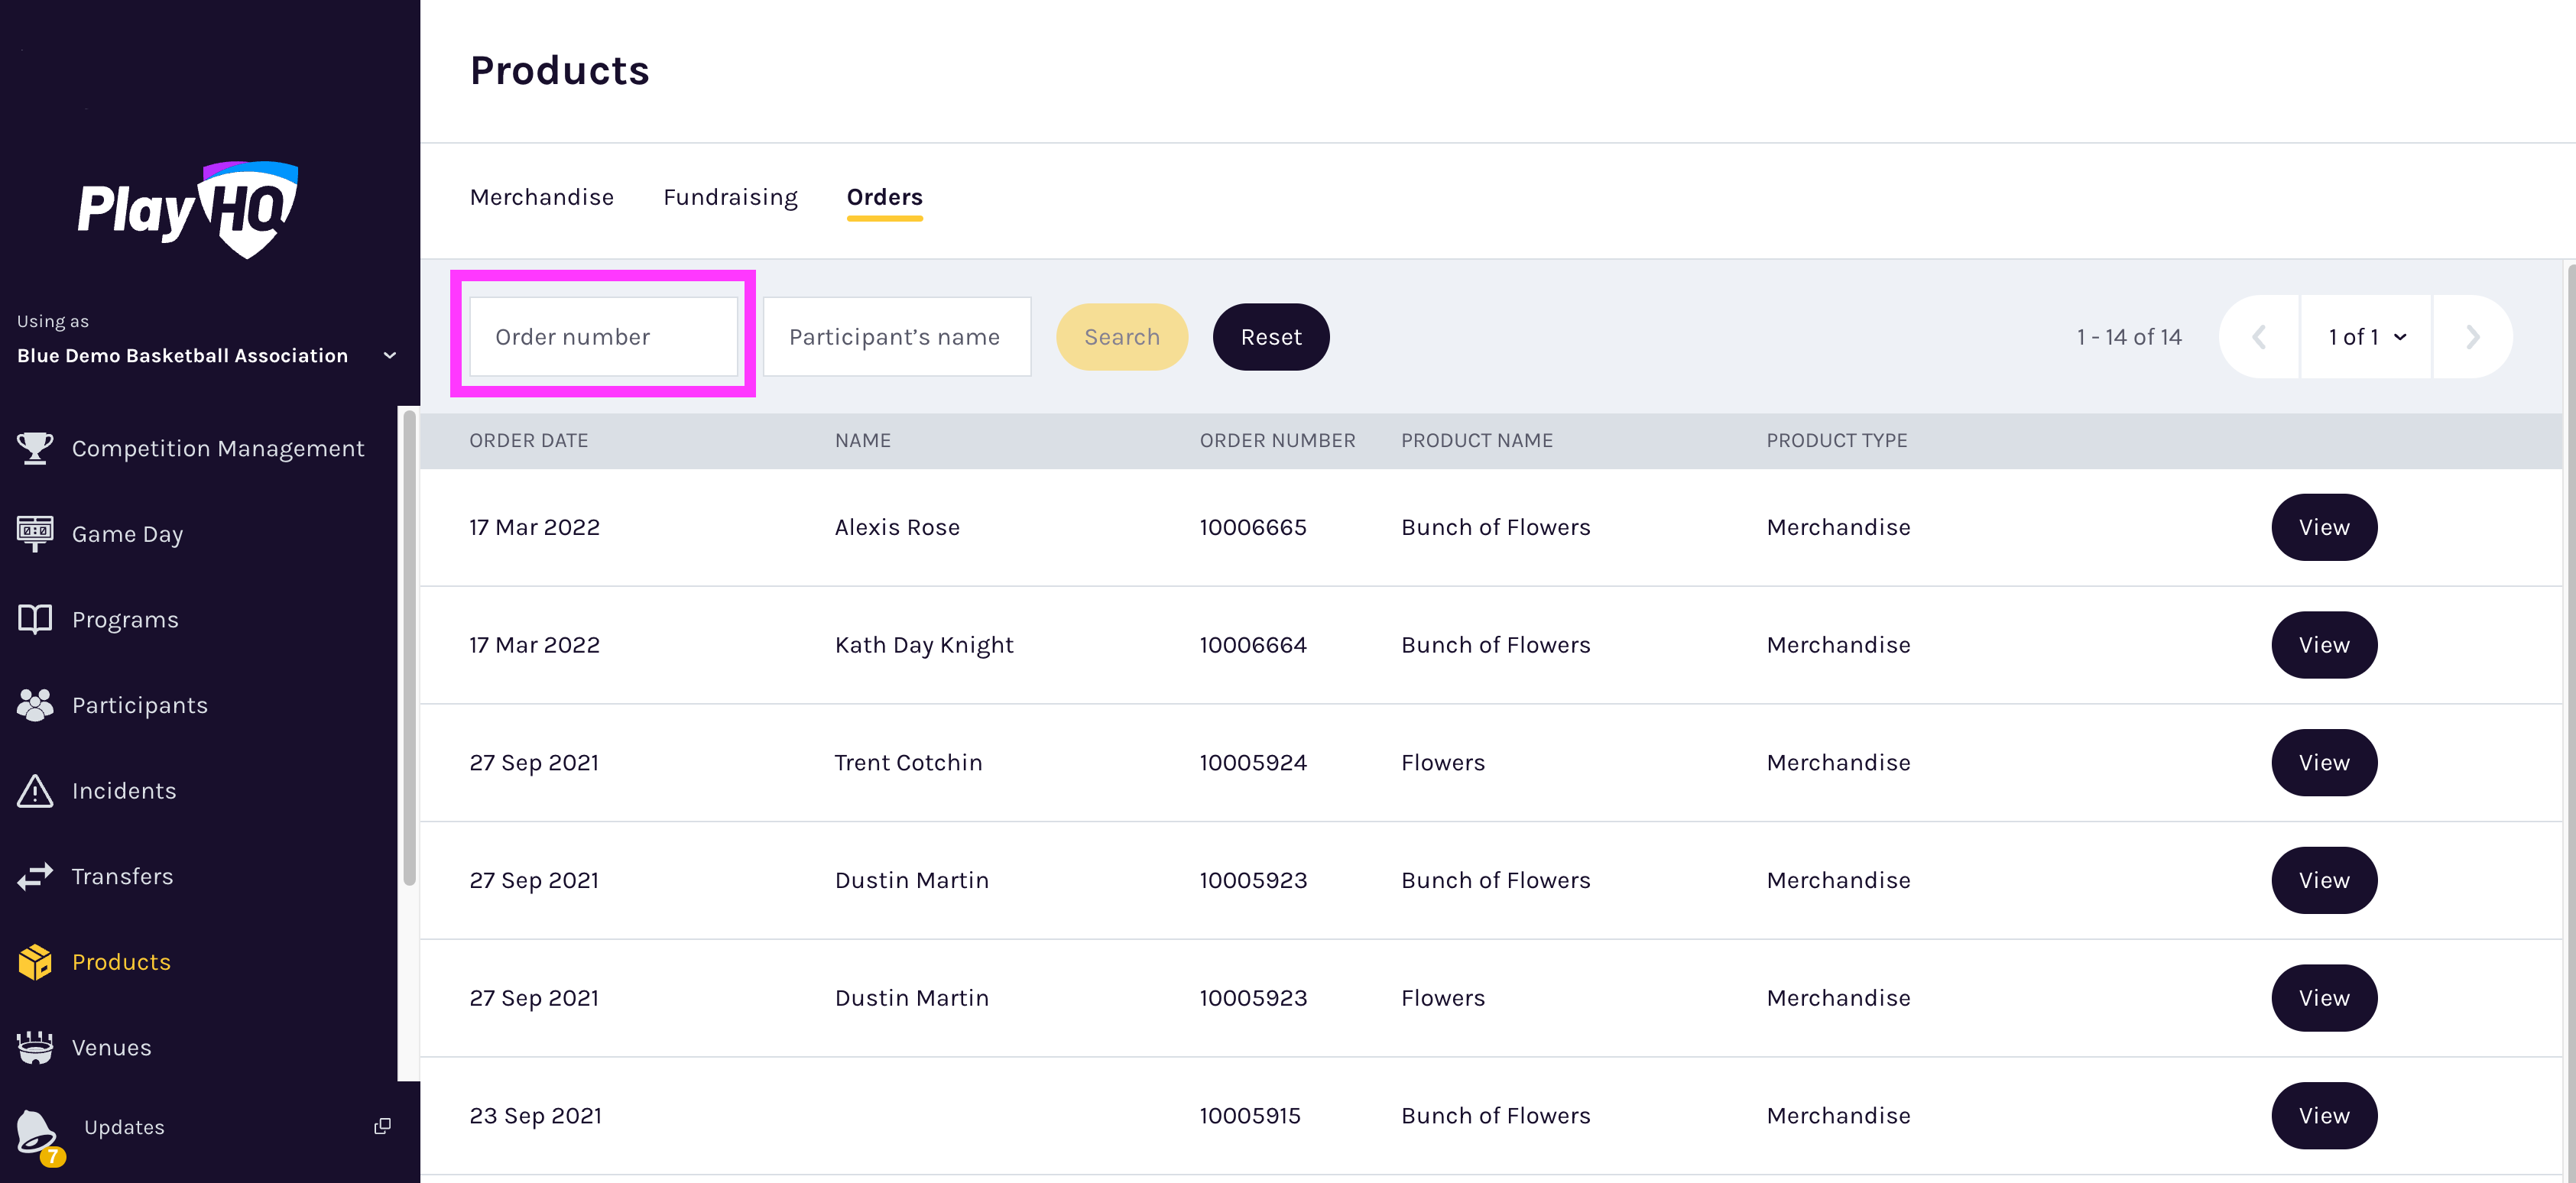2576x1183 pixels.
Task: Select the Game Day sidebar icon
Action: (35, 533)
